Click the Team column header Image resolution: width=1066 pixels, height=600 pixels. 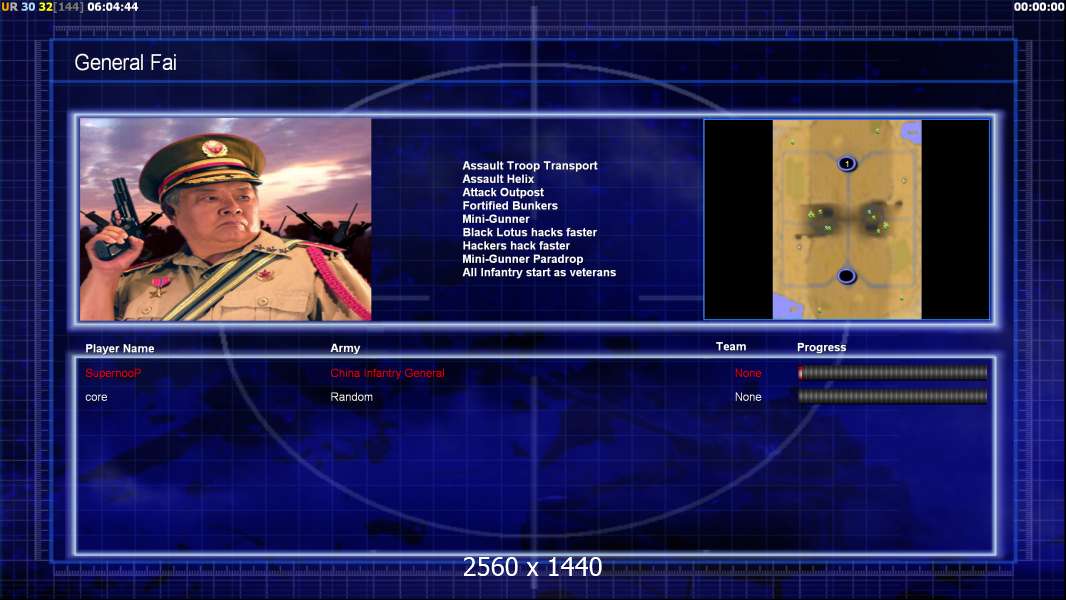(x=731, y=347)
